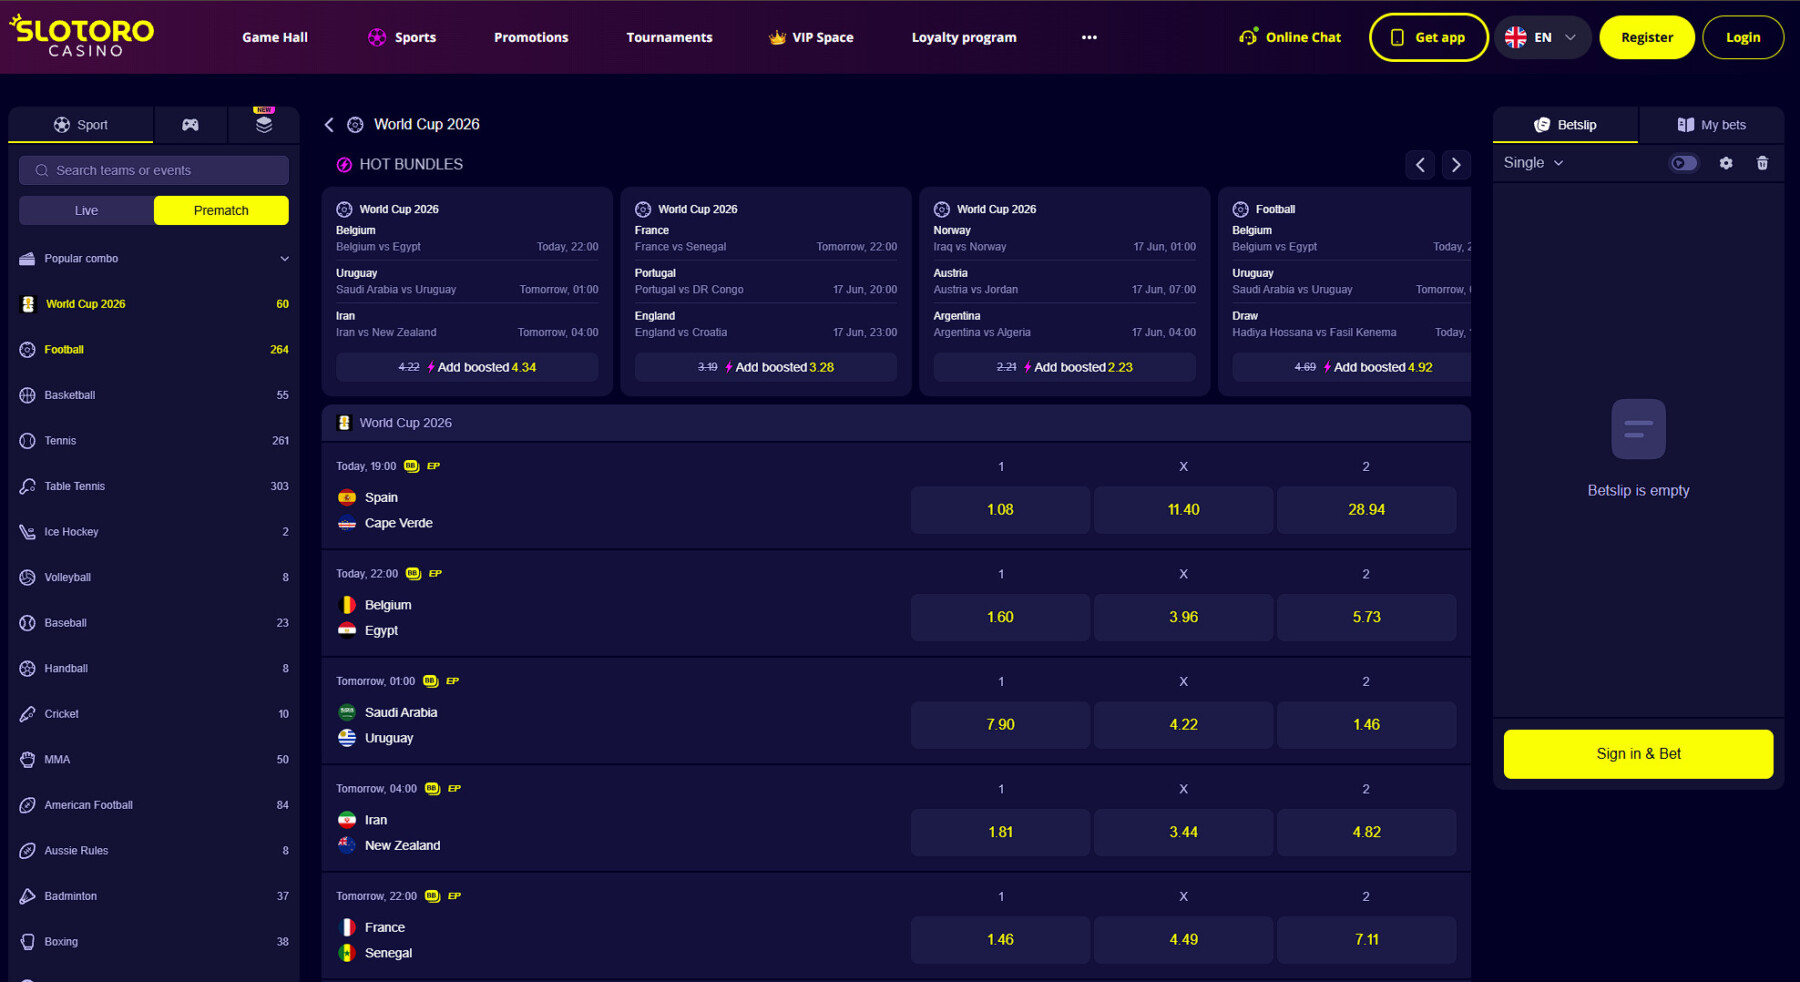Click the gamepad esports tab icon

point(190,125)
